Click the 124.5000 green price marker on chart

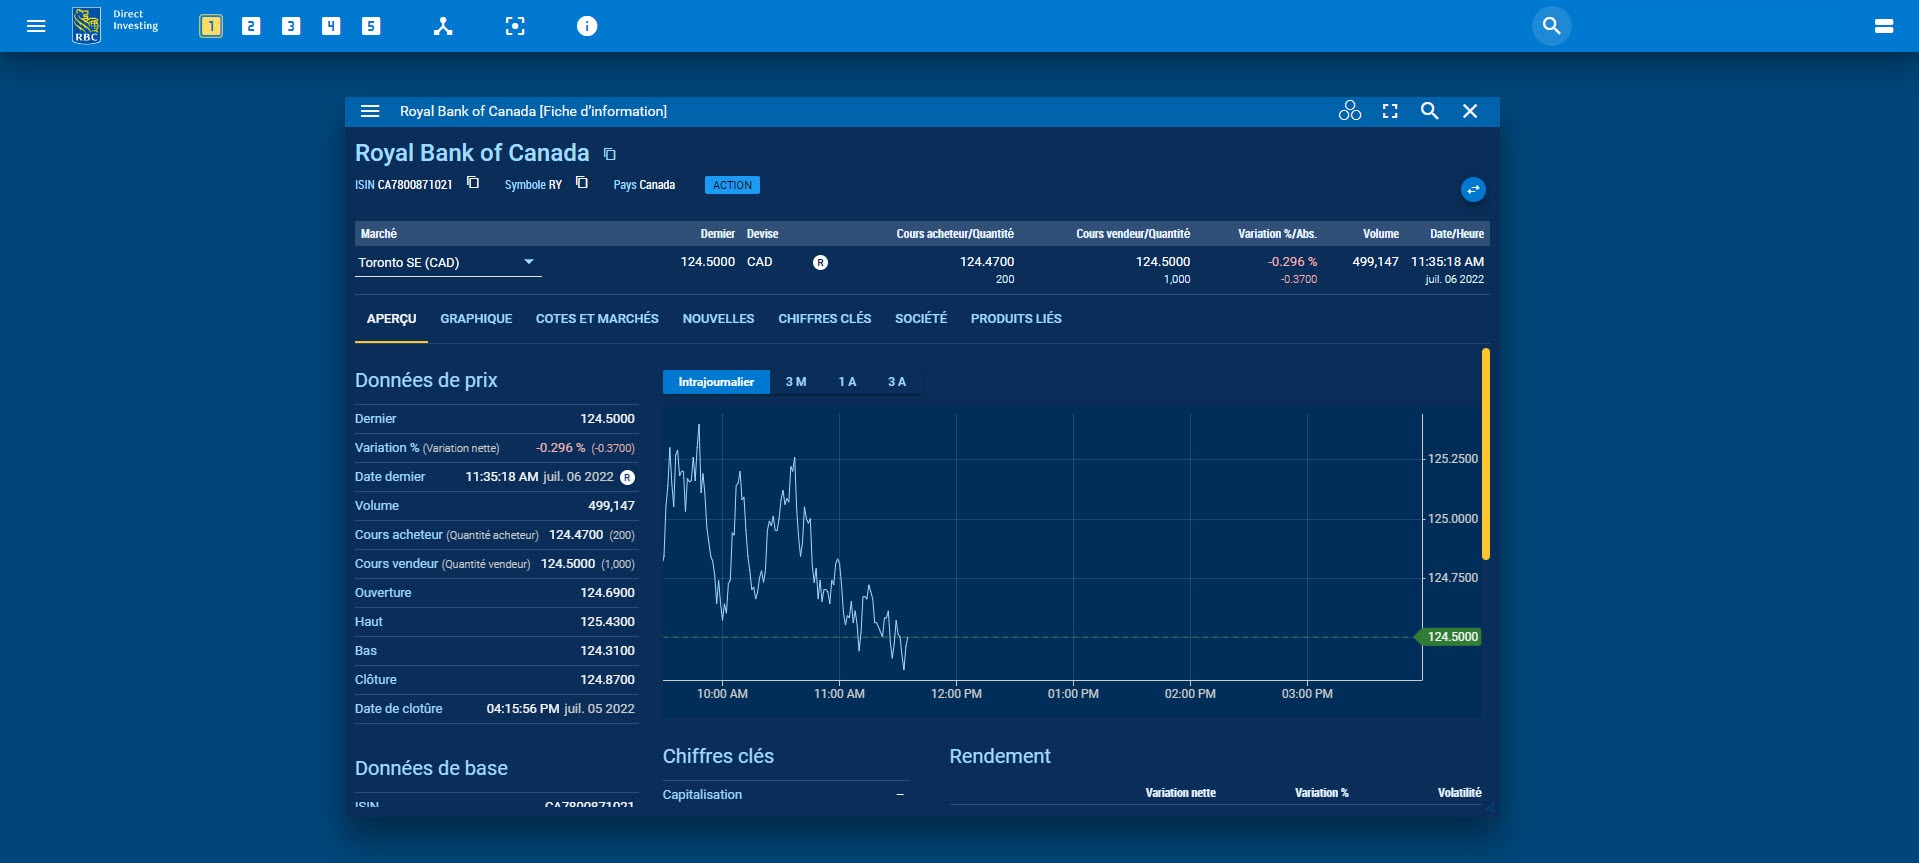tap(1448, 637)
